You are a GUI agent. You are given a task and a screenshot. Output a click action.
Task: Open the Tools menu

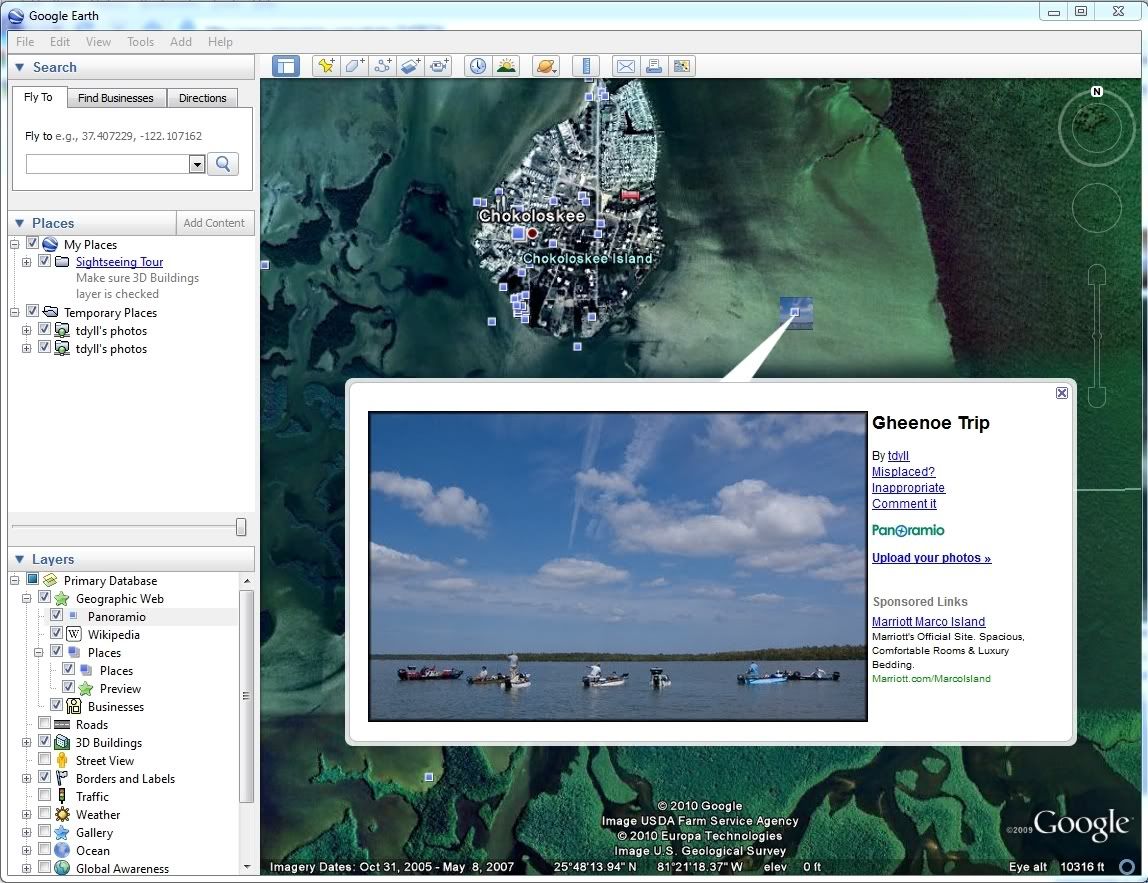point(141,42)
